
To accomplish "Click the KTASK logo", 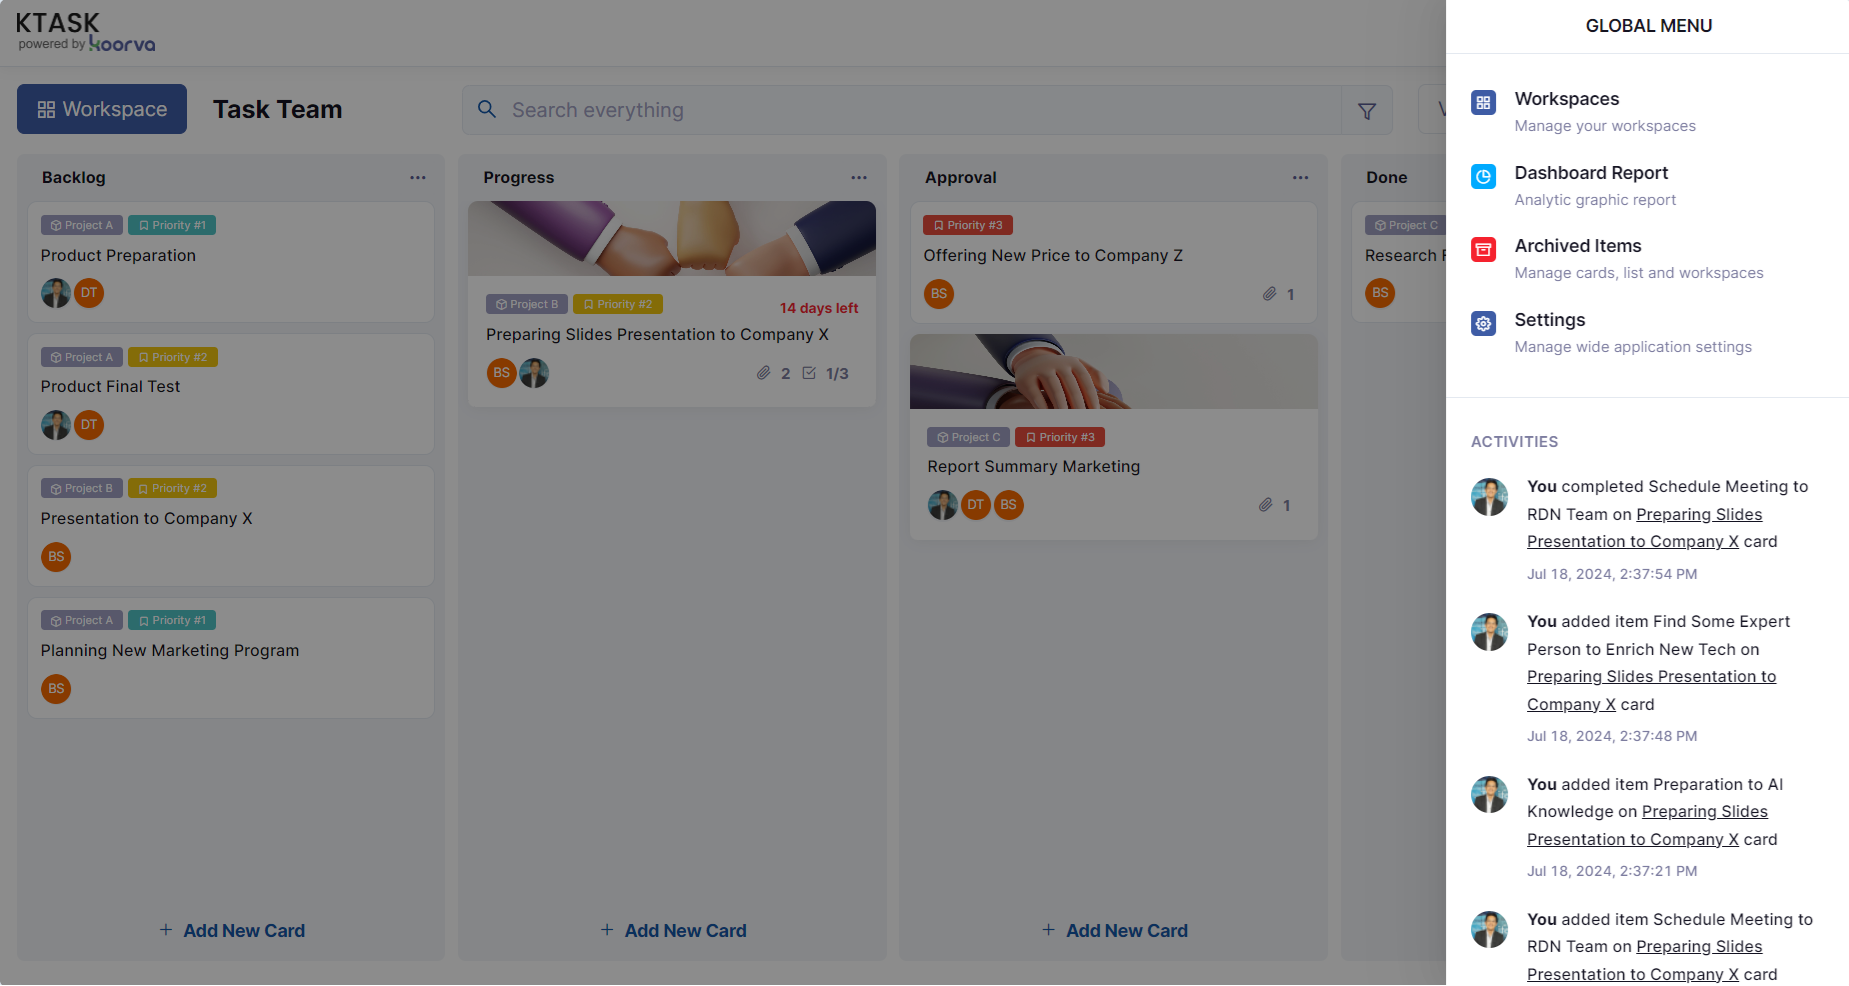I will [x=85, y=32].
